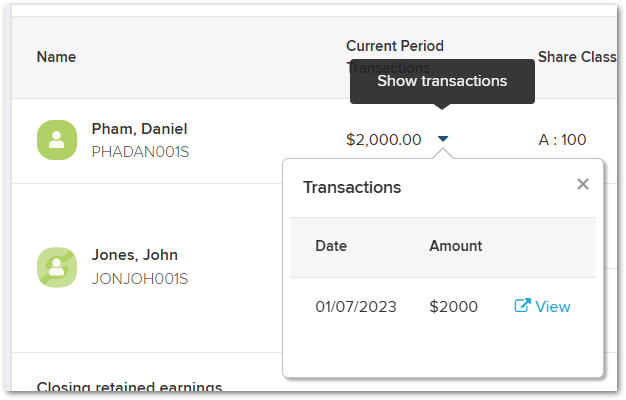
Task: Select the Jones, John name
Action: pyautogui.click(x=135, y=255)
